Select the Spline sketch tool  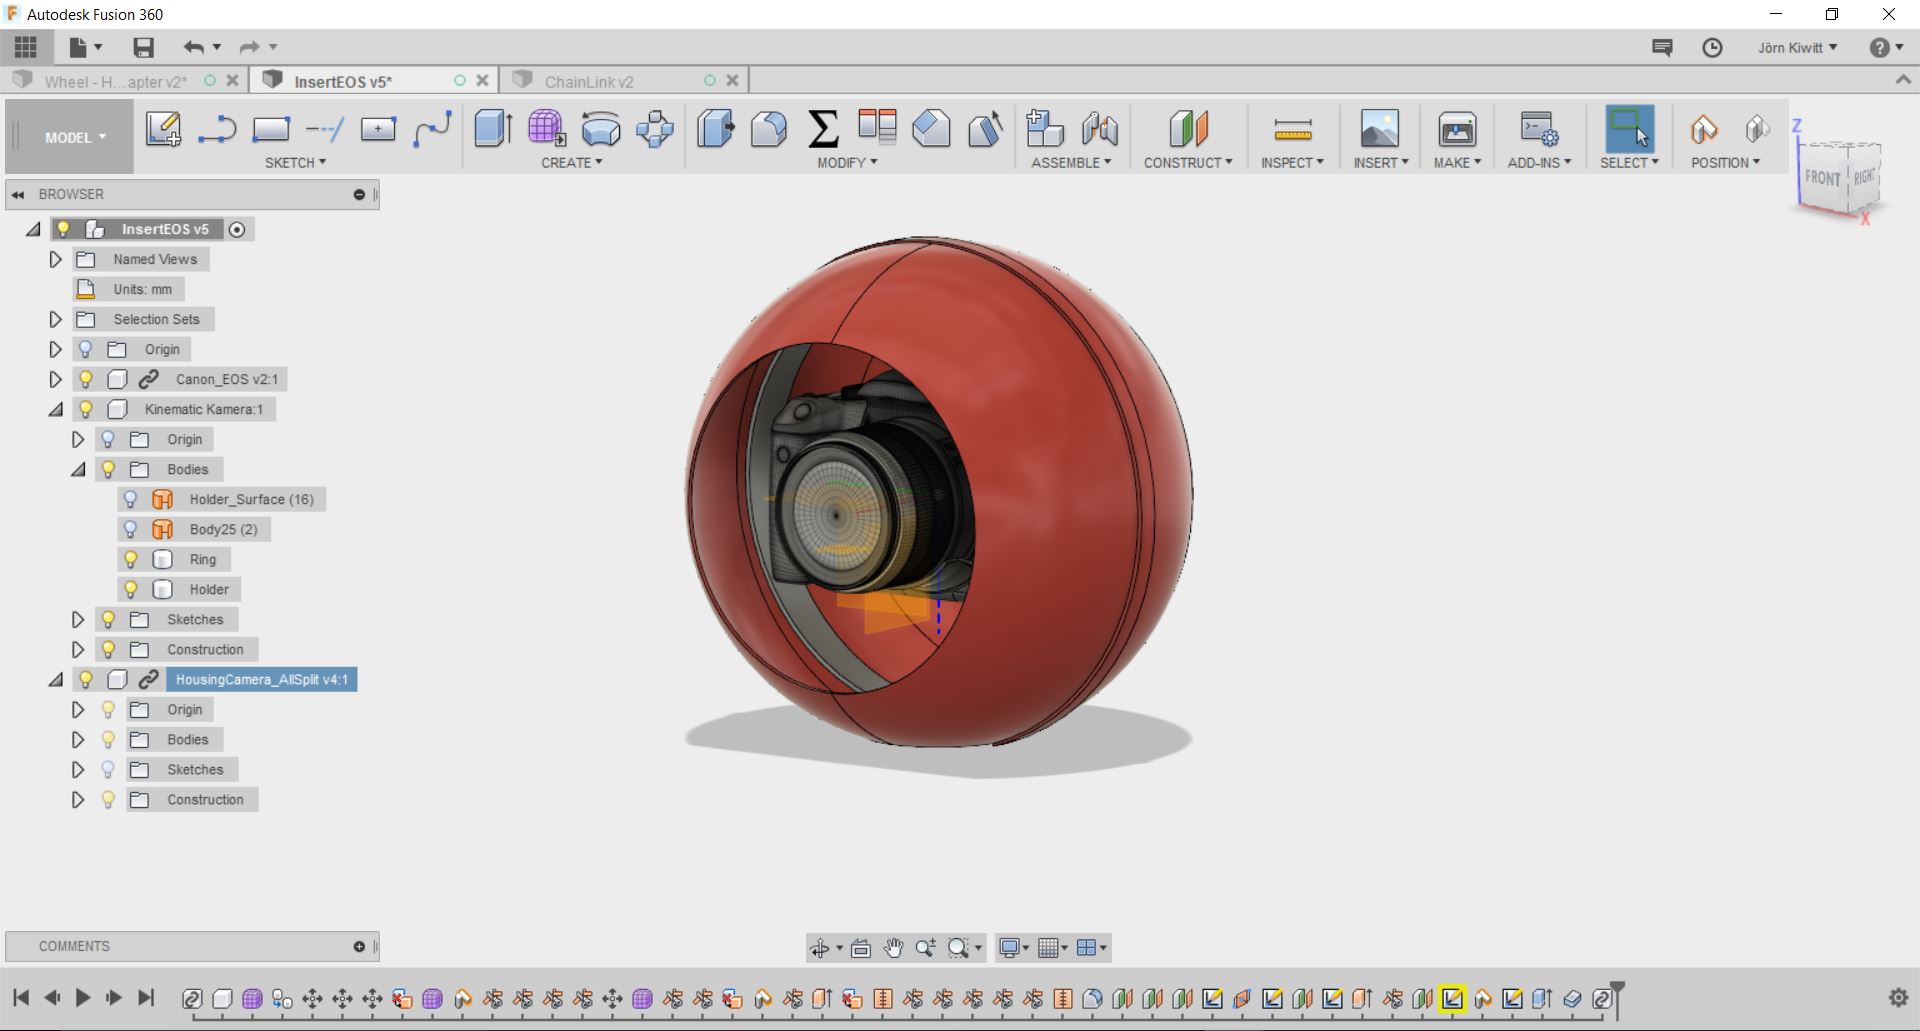point(433,129)
